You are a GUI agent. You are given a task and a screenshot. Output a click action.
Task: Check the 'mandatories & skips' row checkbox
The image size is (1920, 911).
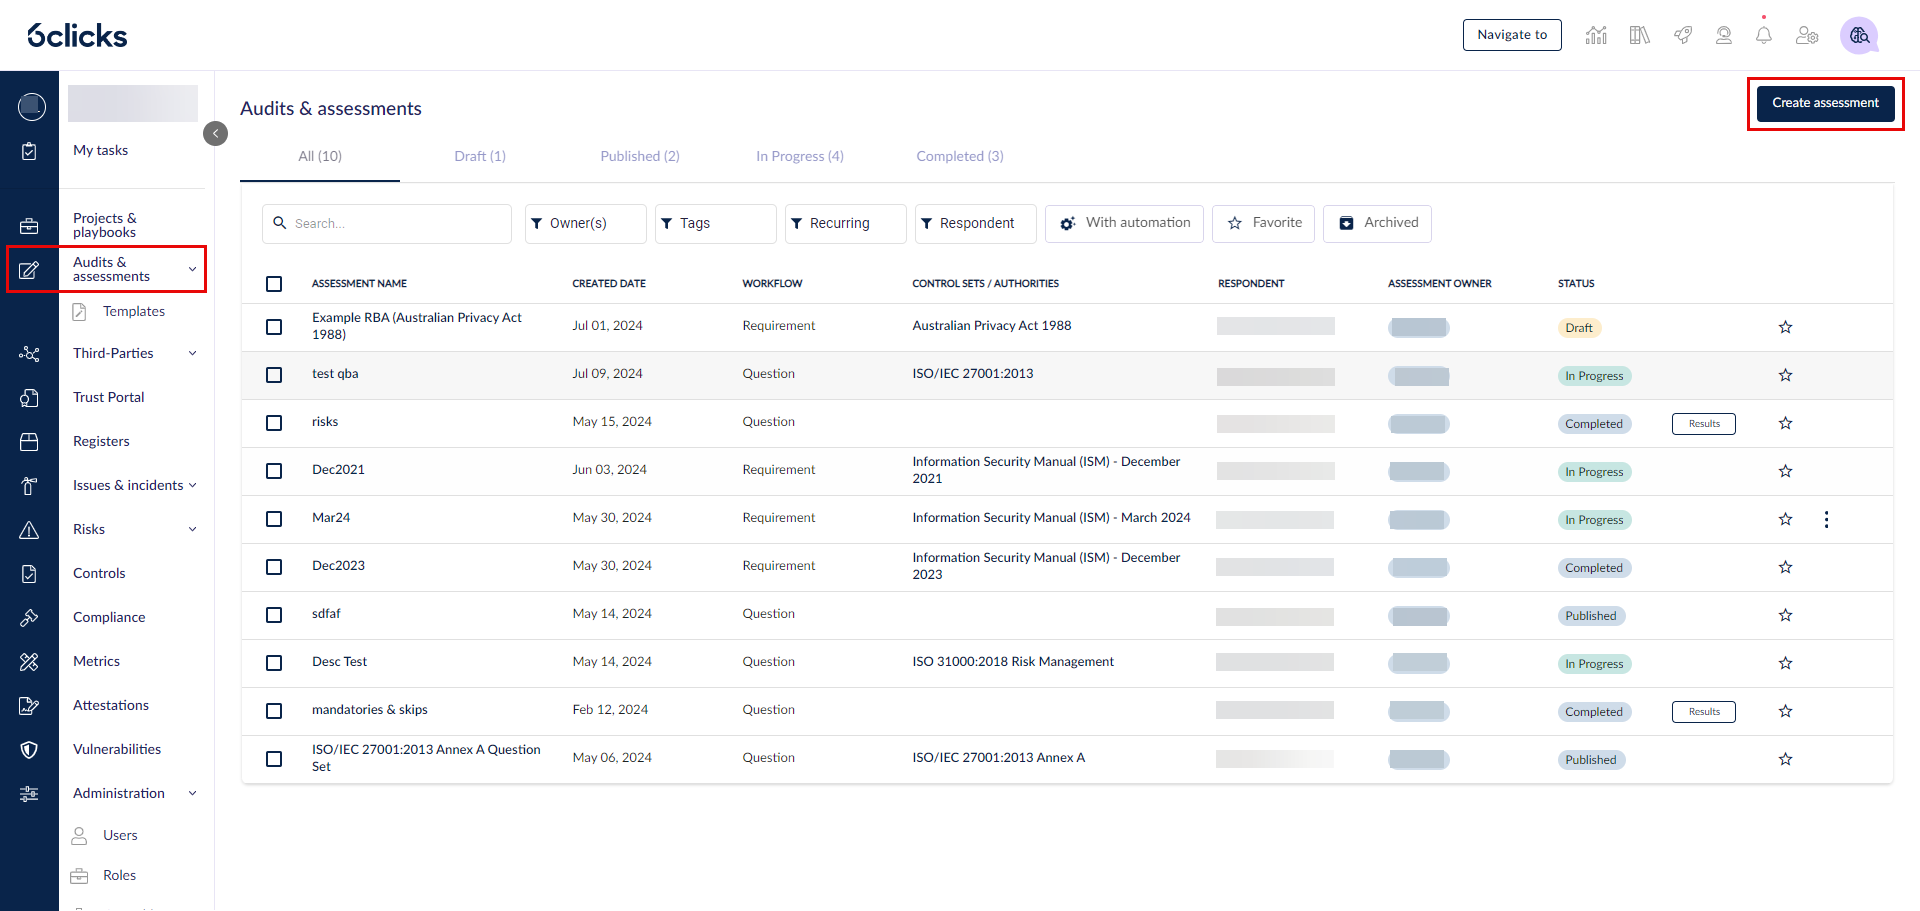click(x=274, y=711)
